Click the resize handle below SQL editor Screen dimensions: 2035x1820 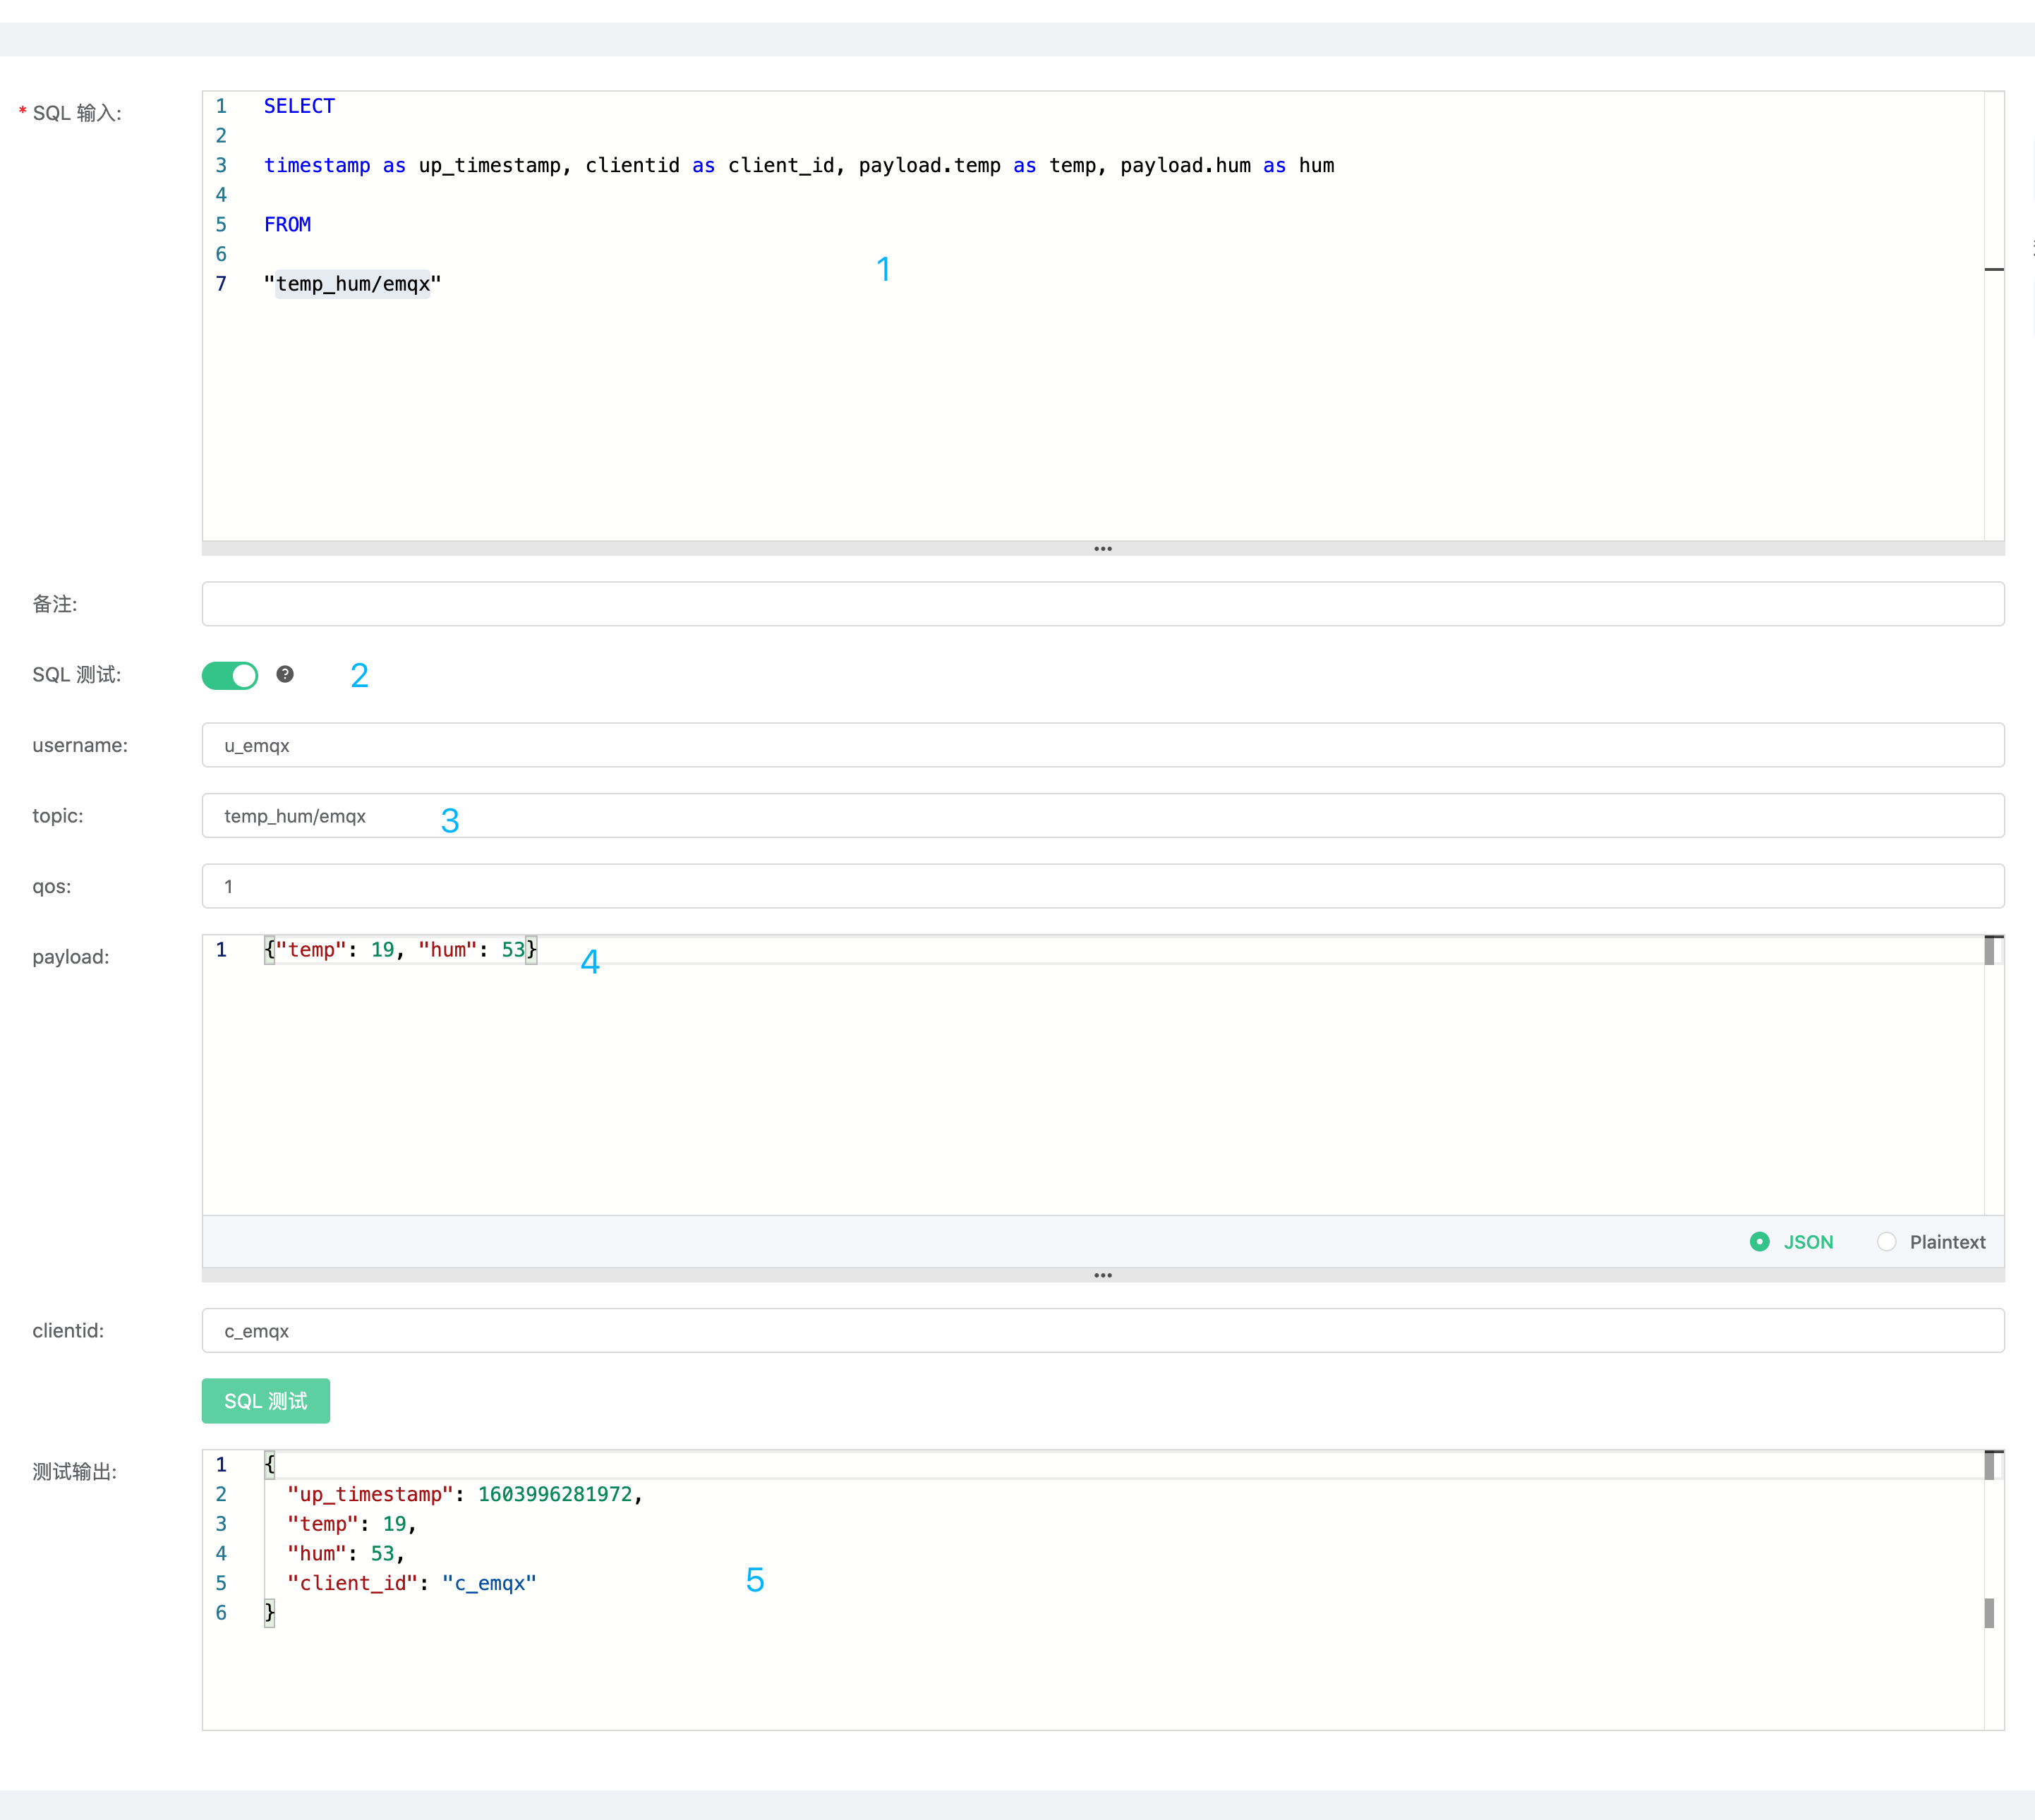click(1102, 549)
